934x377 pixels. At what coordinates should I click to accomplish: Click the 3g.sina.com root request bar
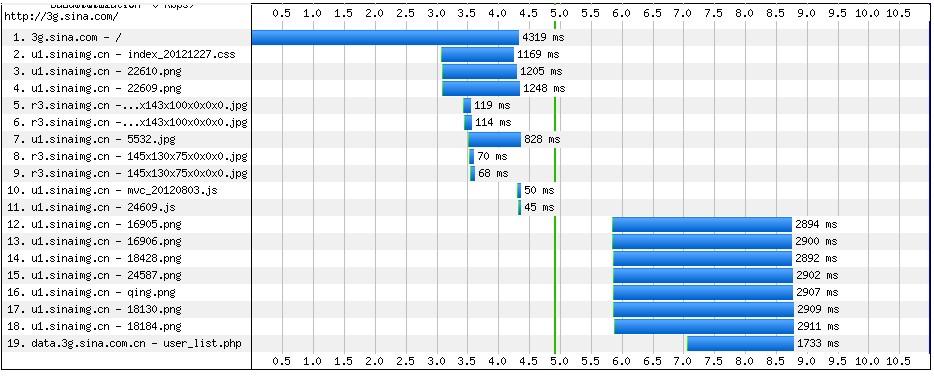[385, 38]
